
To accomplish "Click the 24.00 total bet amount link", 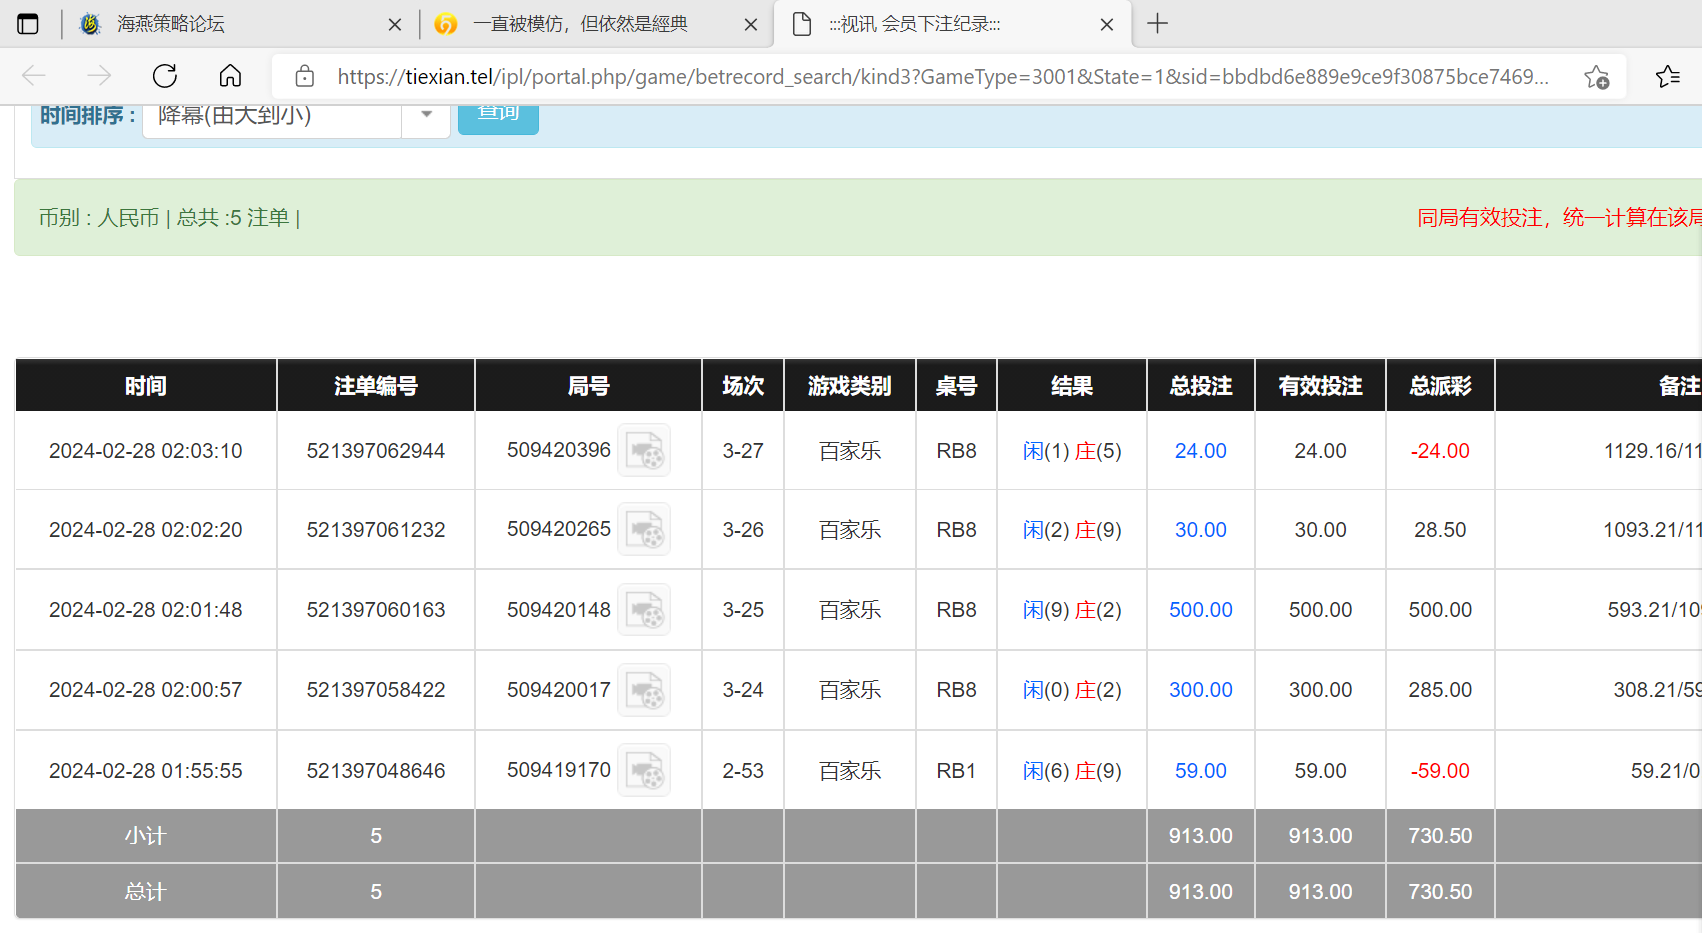I will [x=1200, y=451].
